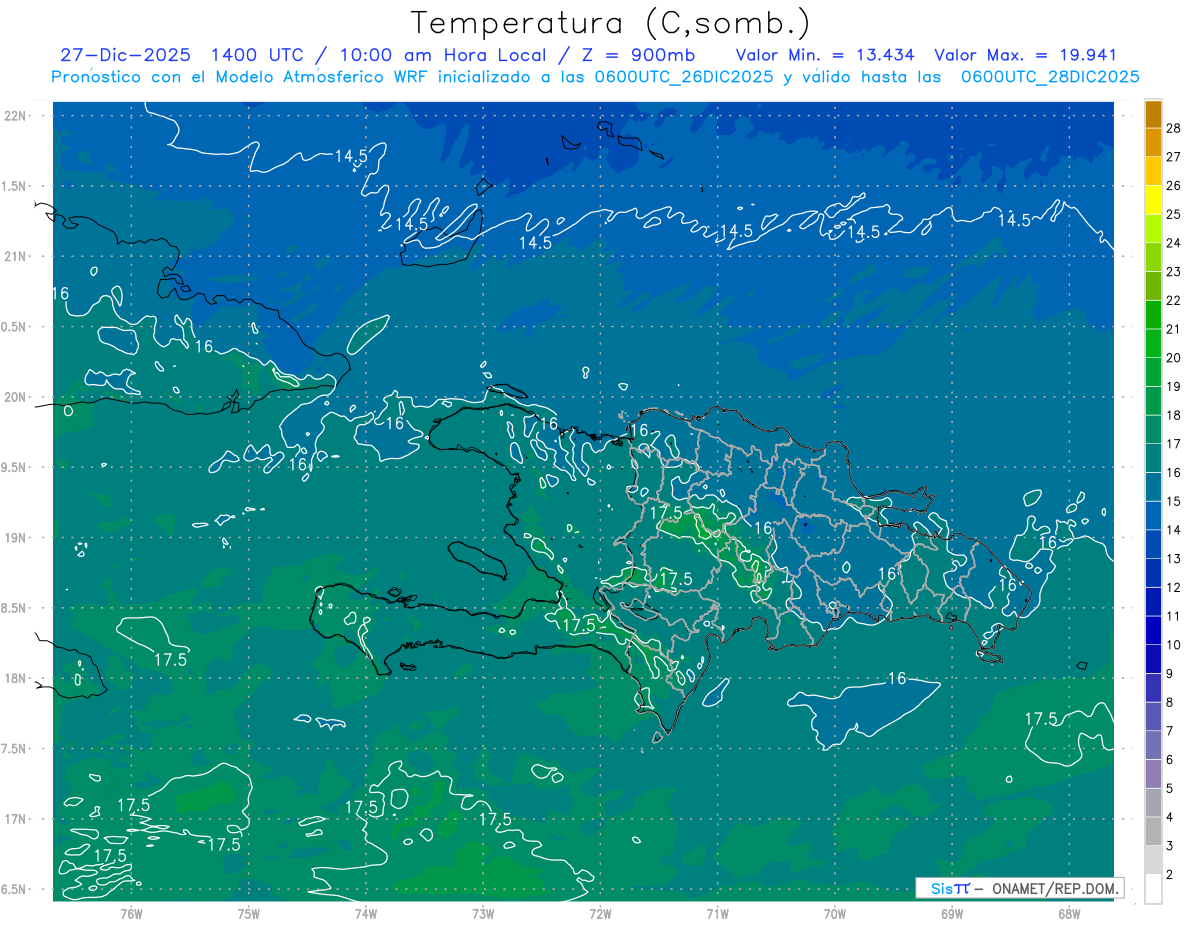Click the "18N" latitude axis label

(15, 679)
